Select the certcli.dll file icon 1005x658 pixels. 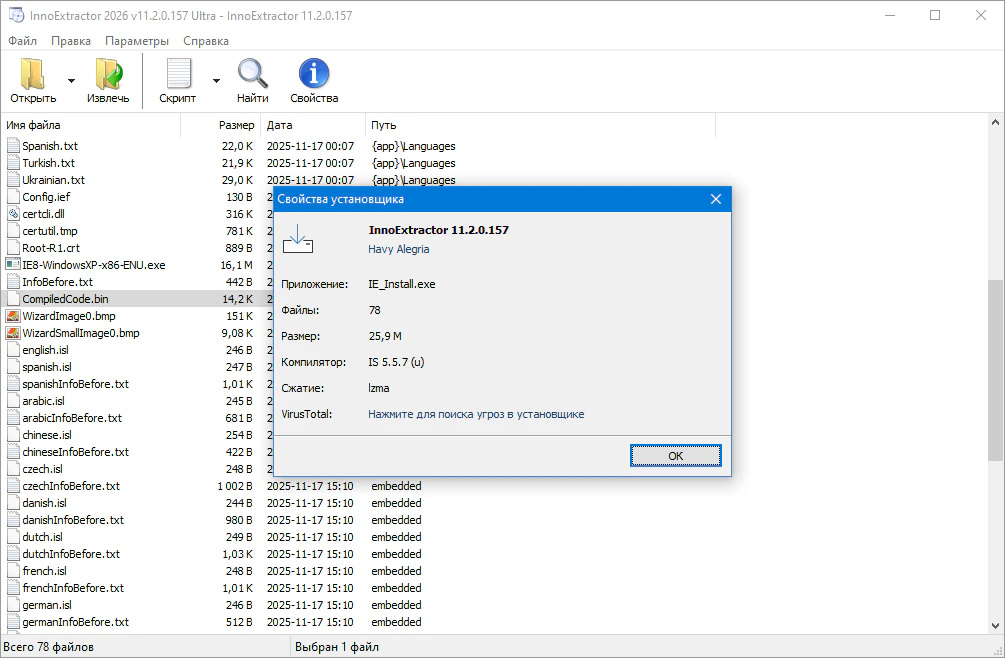click(x=13, y=214)
